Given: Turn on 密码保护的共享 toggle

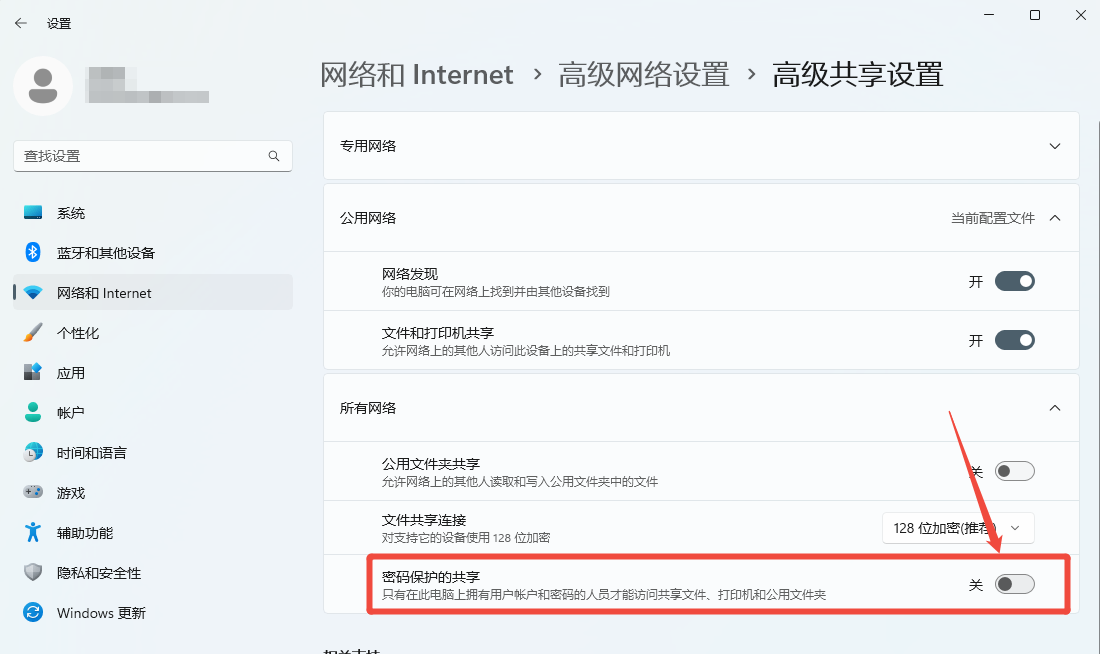Looking at the screenshot, I should tap(1014, 584).
